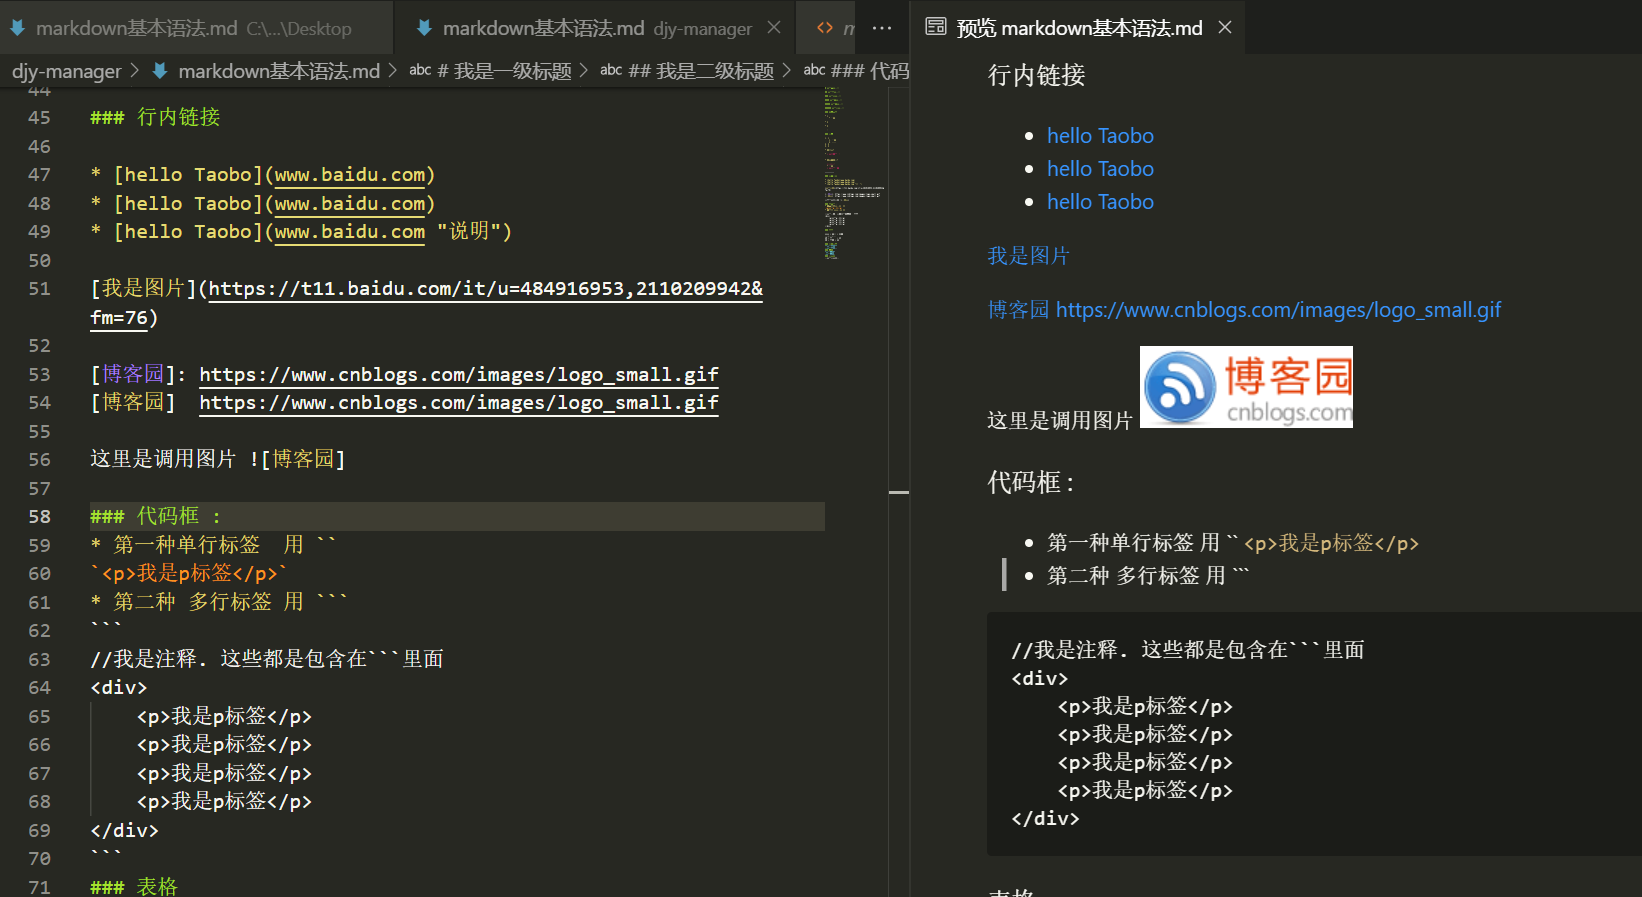Click the [hello Taobo] text on editor line 47
The height and width of the screenshot is (897, 1642).
[188, 175]
